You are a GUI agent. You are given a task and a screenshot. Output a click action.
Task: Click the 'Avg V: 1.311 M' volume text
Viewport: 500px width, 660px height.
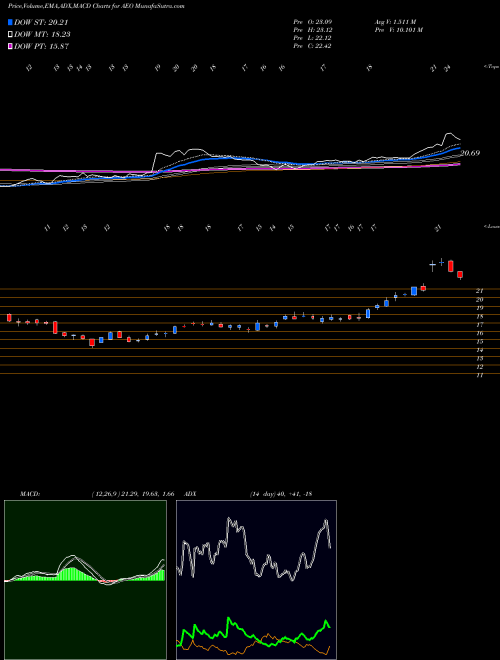pos(395,21)
